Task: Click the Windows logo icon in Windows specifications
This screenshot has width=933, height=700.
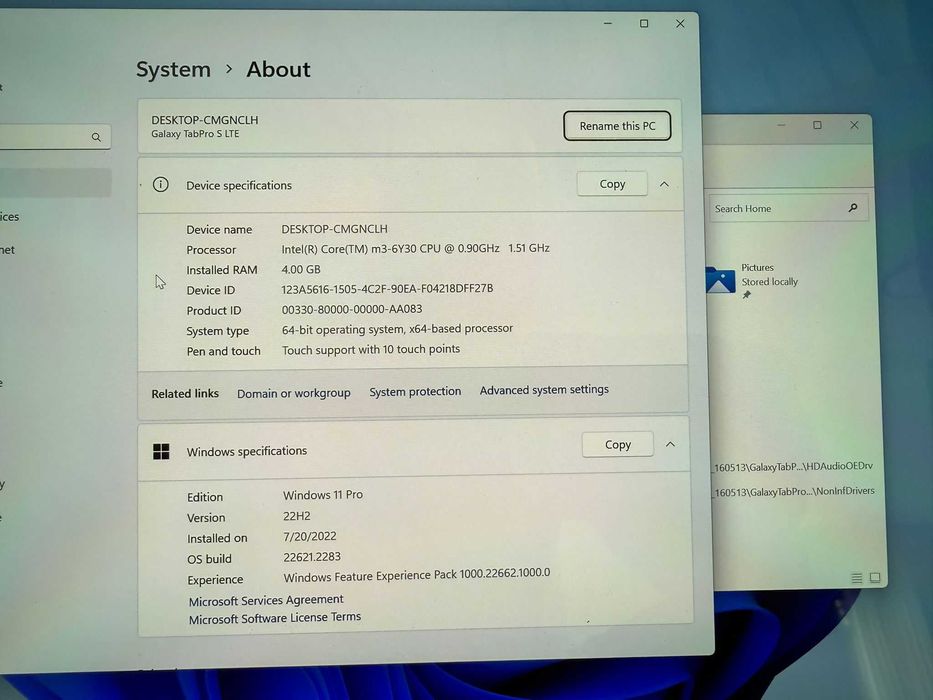Action: pos(161,452)
